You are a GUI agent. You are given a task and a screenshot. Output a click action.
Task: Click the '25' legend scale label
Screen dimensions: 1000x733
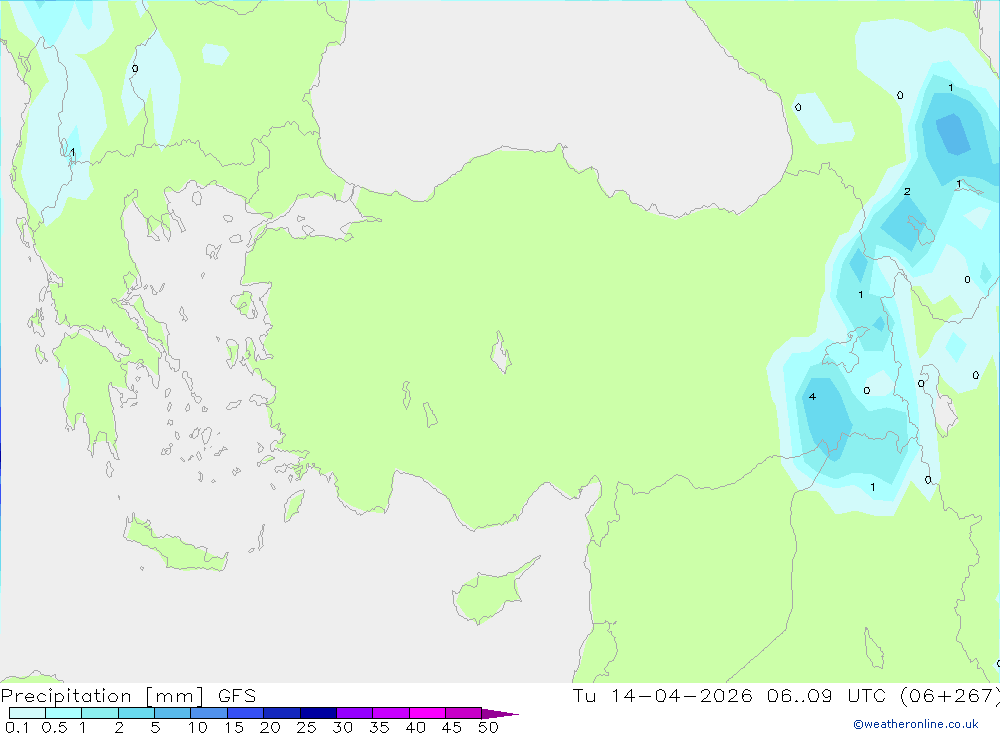tap(306, 727)
